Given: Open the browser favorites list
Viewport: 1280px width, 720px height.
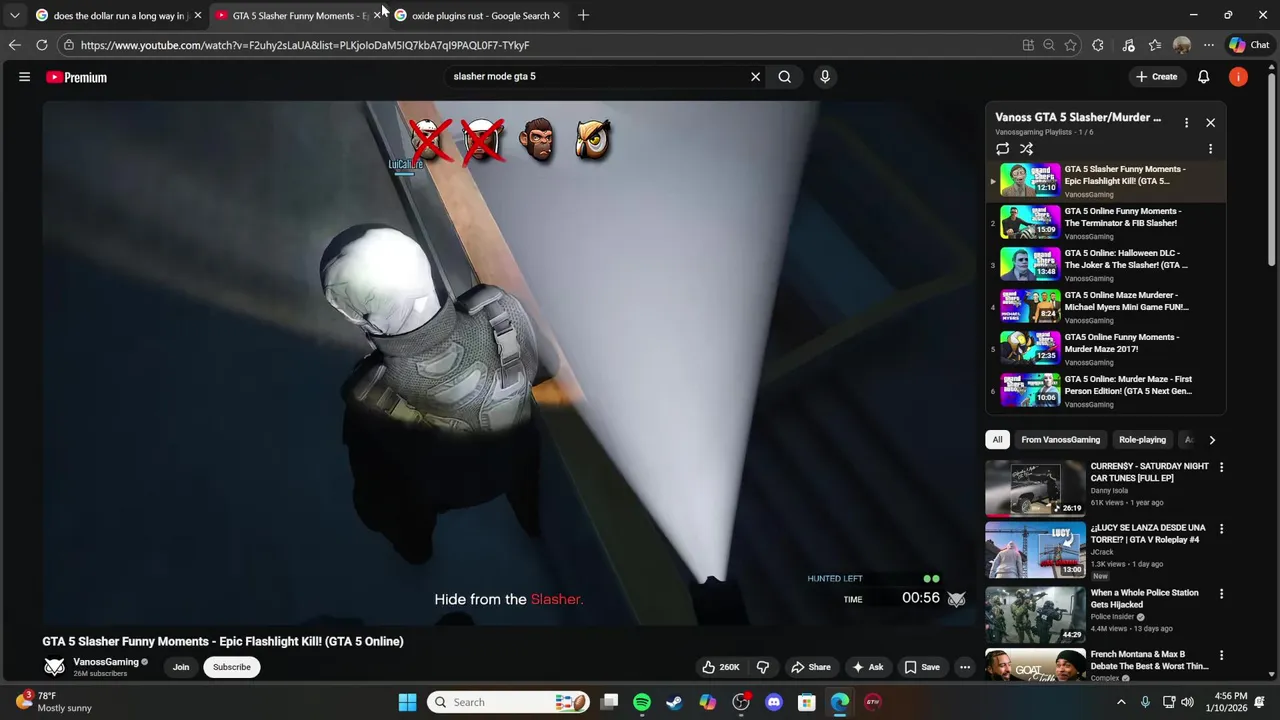Looking at the screenshot, I should click(1155, 45).
